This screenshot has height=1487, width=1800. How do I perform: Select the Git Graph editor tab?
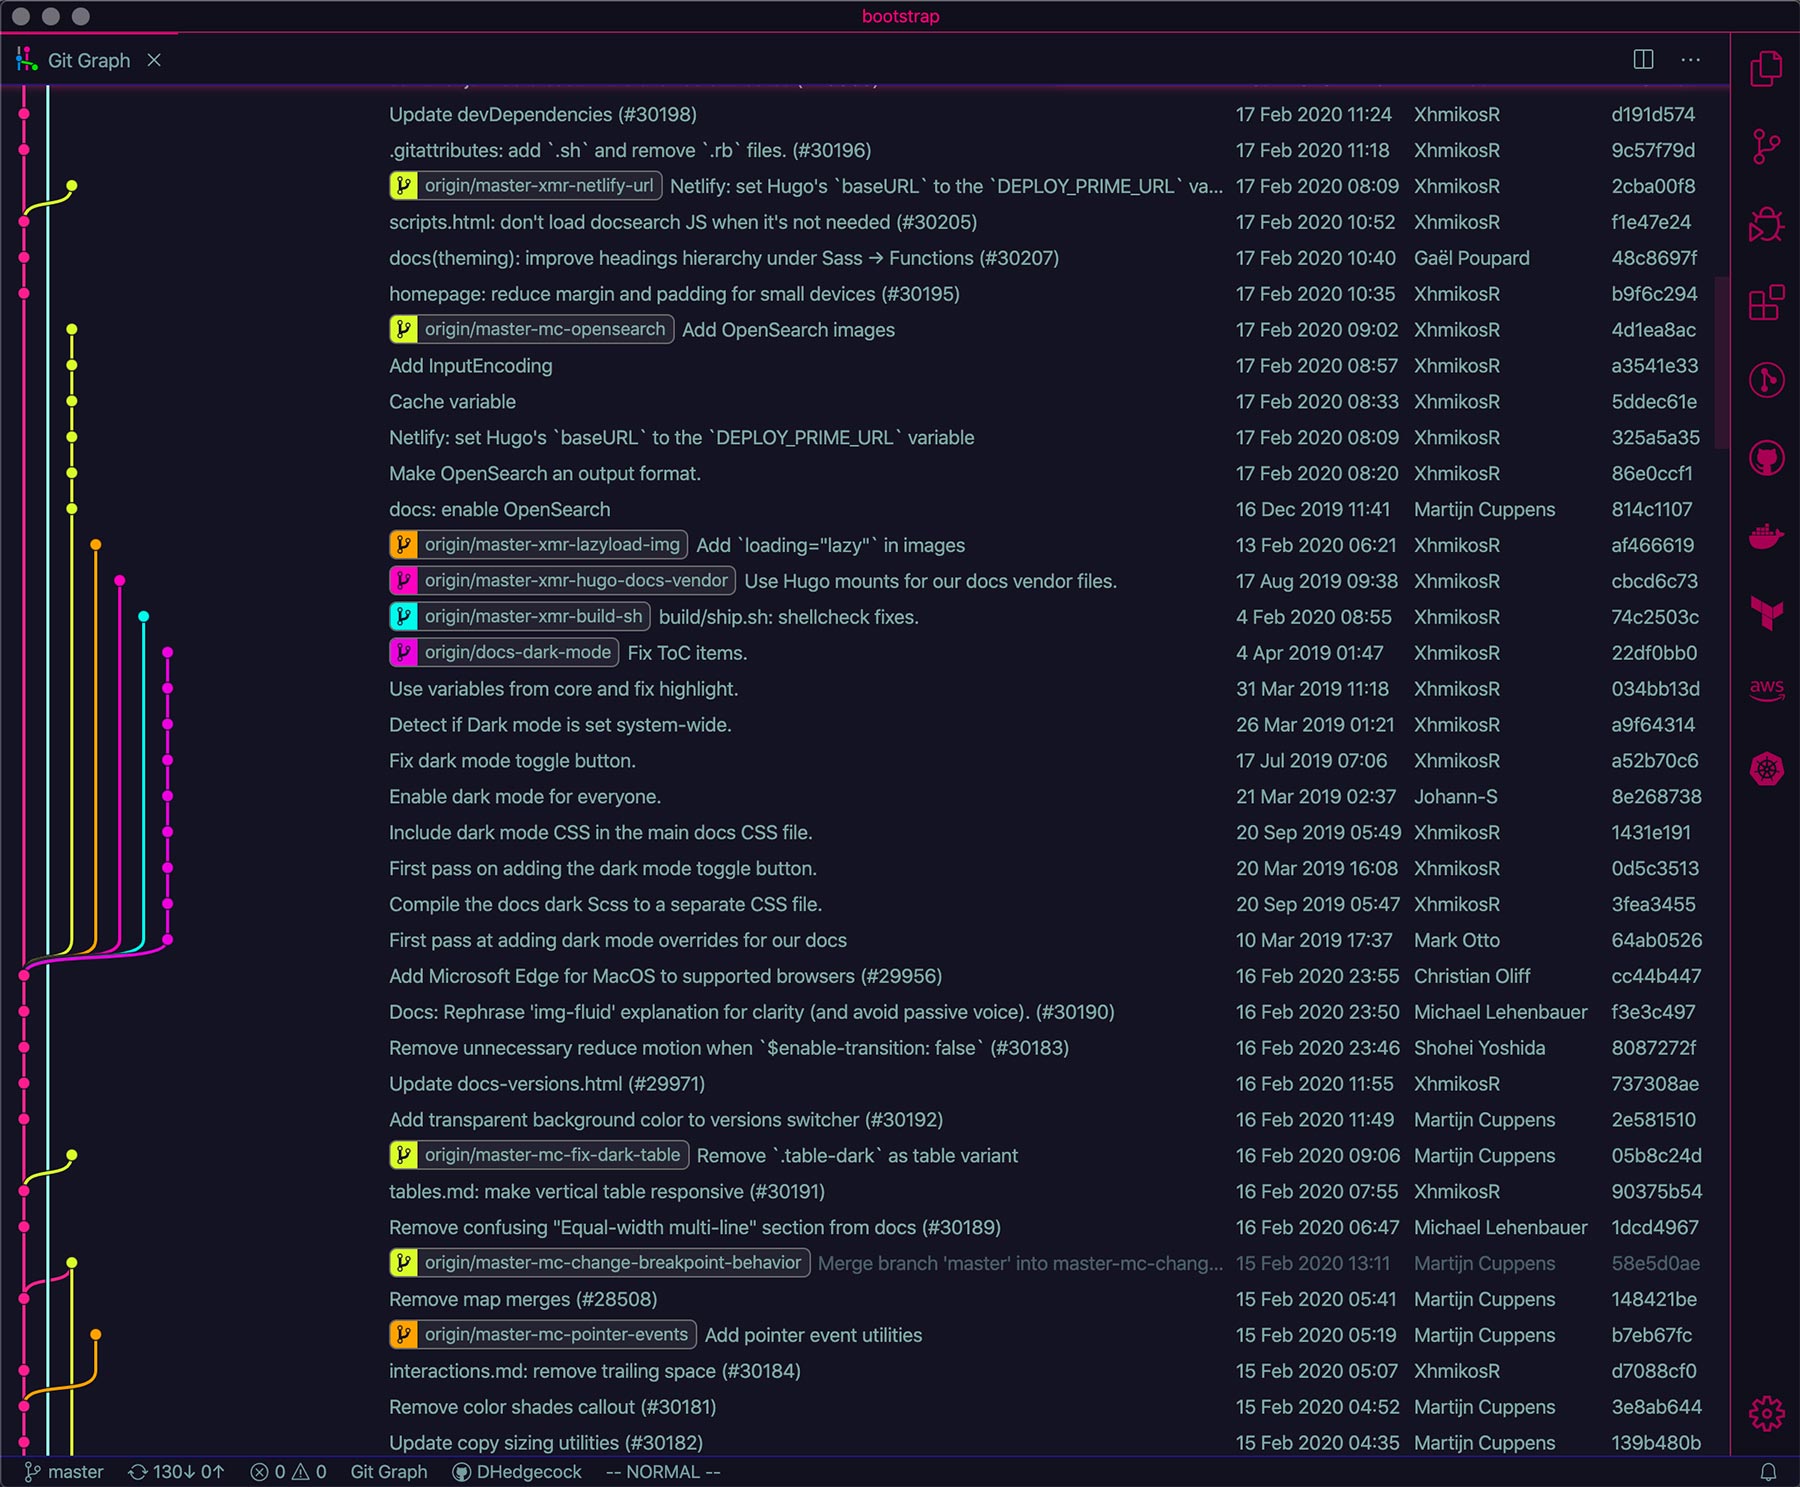(x=89, y=60)
